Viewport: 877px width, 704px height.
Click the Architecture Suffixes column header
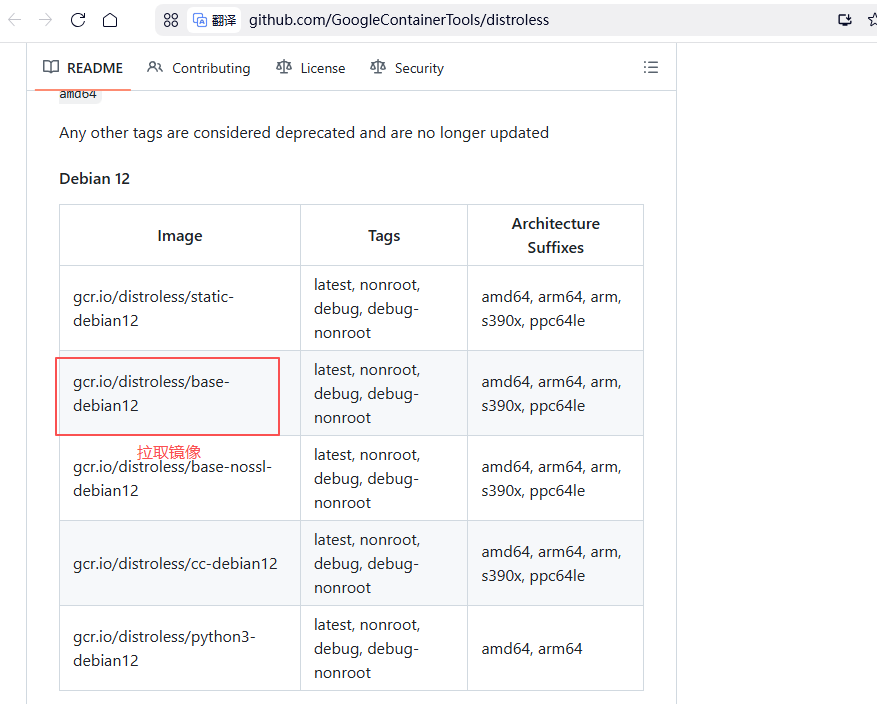[x=555, y=235]
